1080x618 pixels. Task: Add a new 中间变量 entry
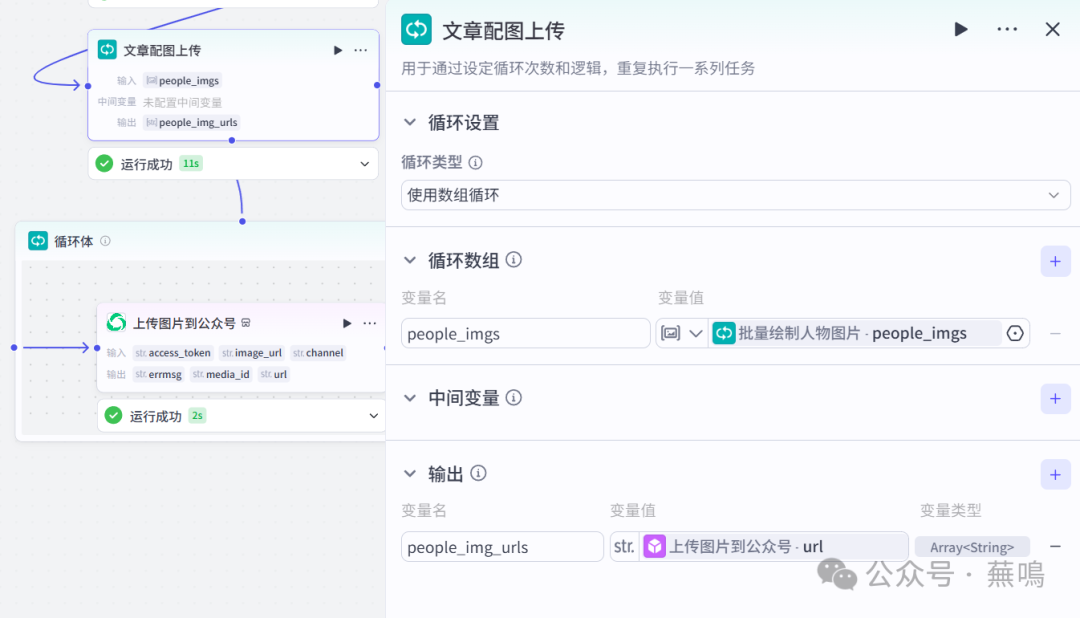[1055, 398]
